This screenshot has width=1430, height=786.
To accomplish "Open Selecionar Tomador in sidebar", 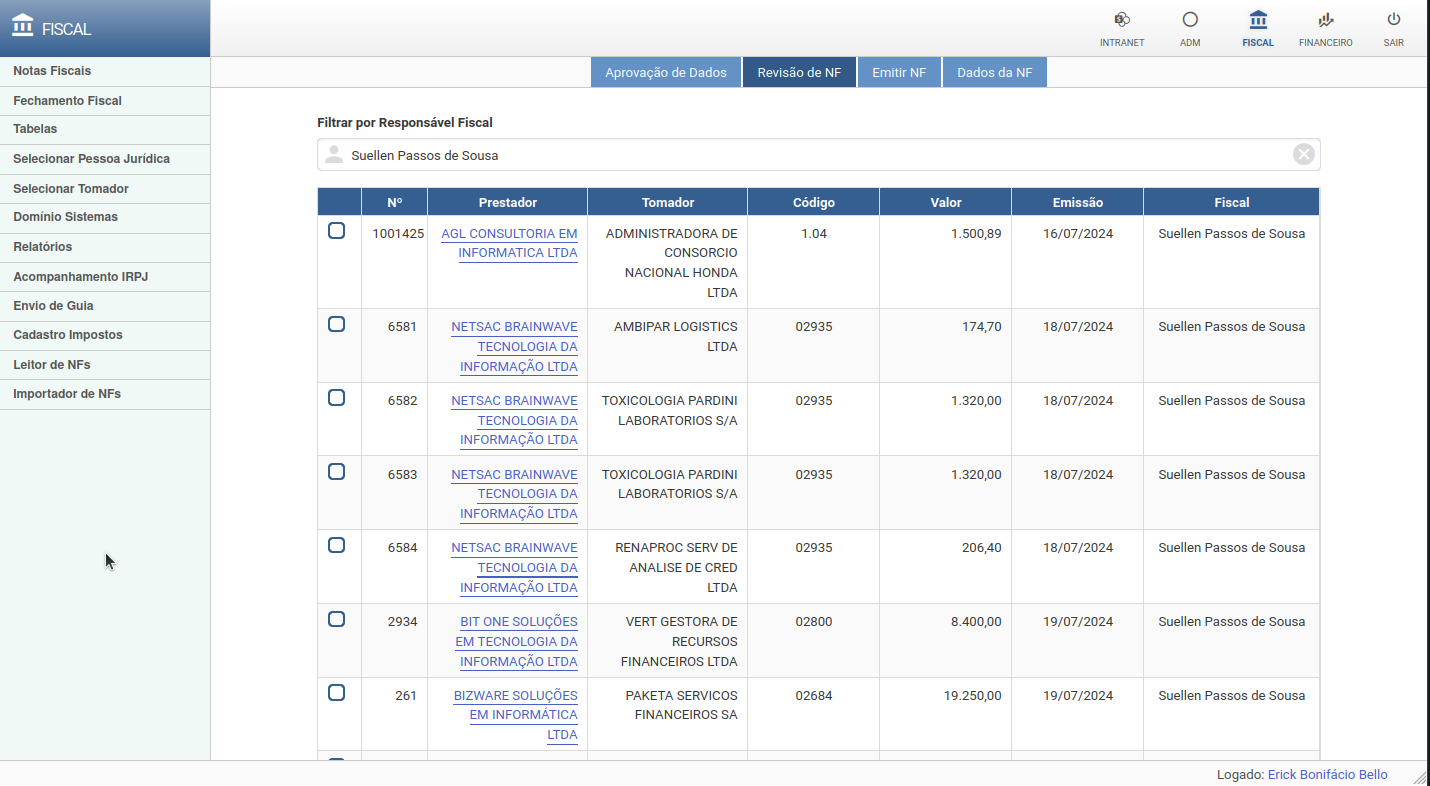I will [x=105, y=189].
